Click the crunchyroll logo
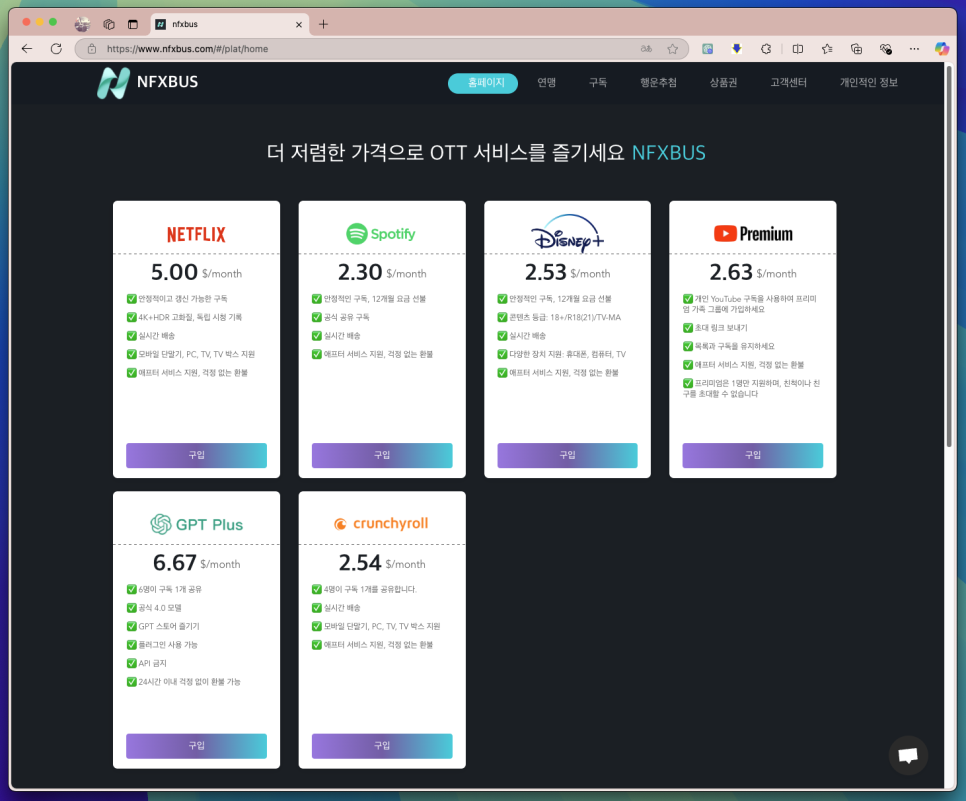This screenshot has width=966, height=801. (381, 524)
